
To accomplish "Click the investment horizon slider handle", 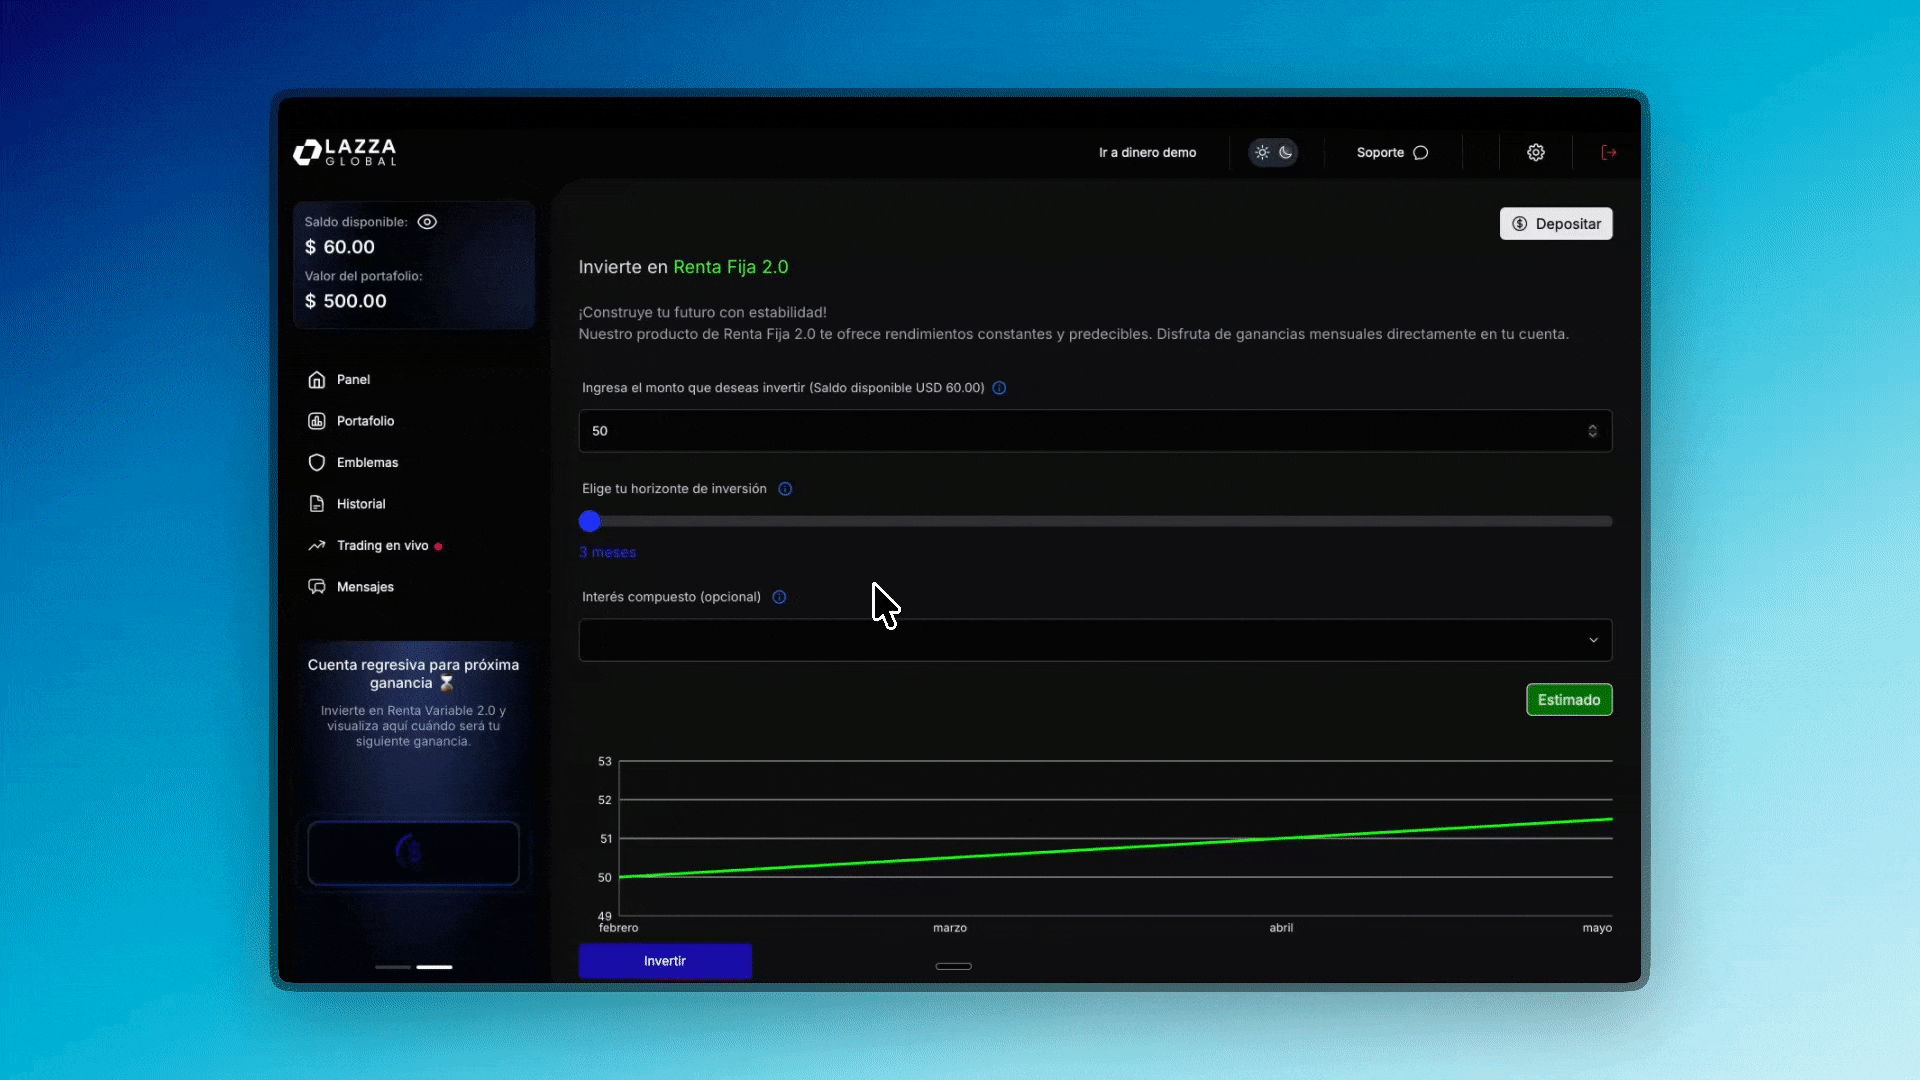I will (x=590, y=521).
